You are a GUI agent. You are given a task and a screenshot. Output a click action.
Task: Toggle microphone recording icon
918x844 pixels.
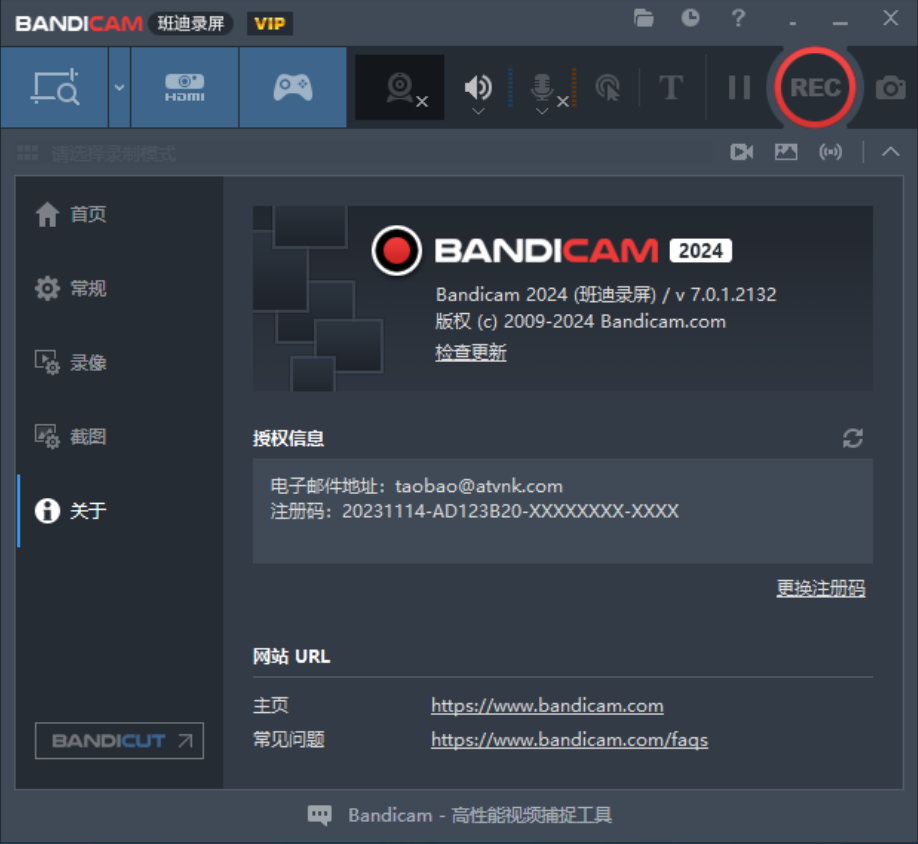click(x=542, y=87)
